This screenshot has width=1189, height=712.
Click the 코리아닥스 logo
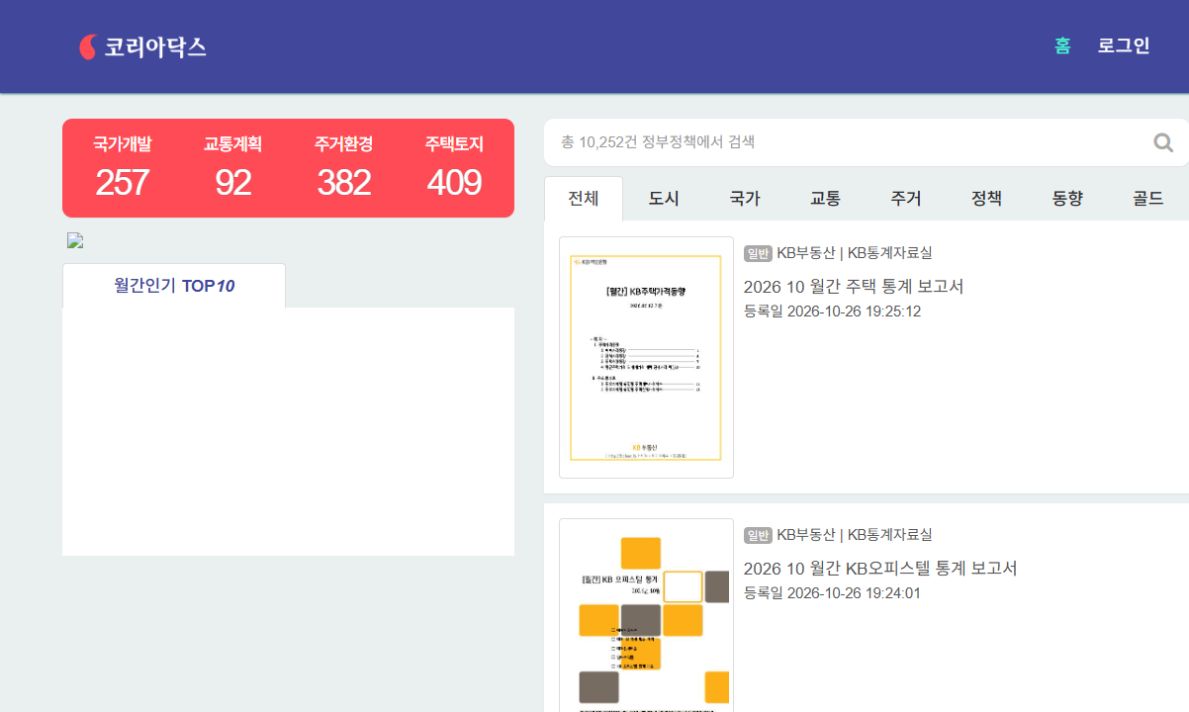pyautogui.click(x=143, y=47)
